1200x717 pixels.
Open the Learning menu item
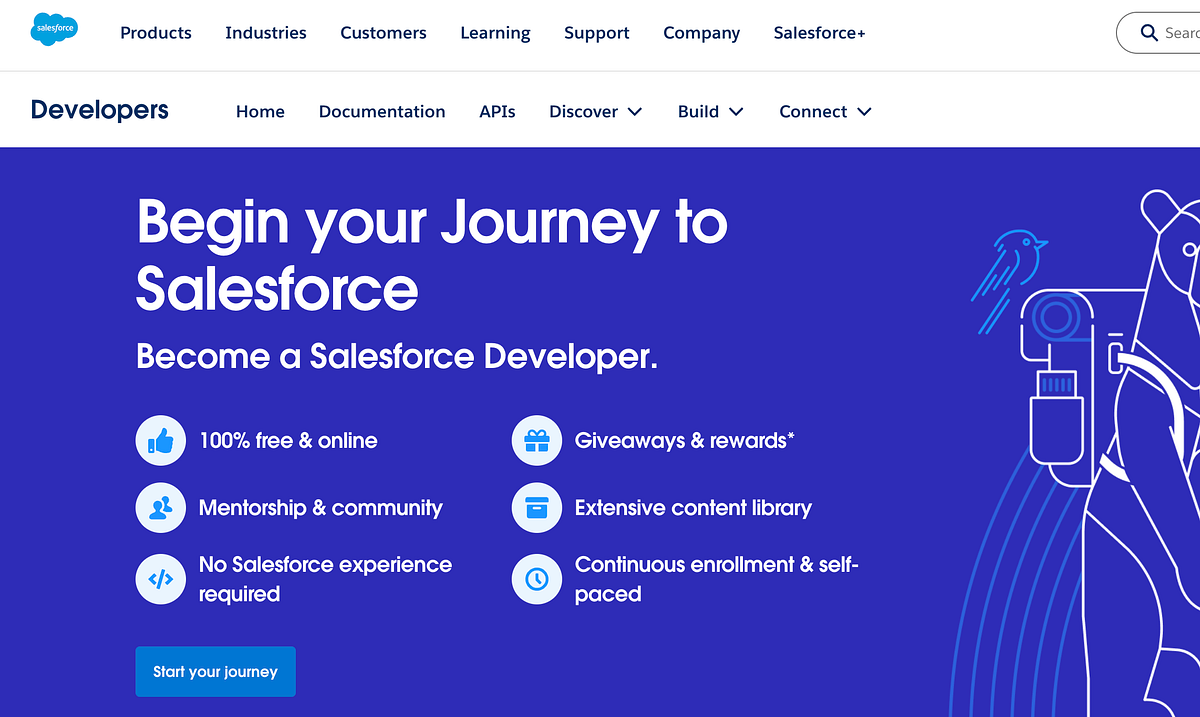[495, 32]
